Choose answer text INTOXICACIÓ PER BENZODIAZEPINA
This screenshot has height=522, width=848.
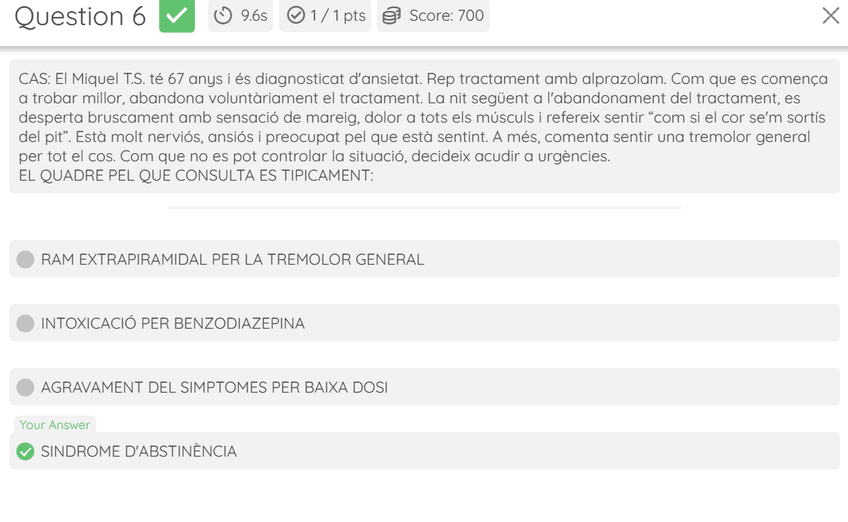click(x=173, y=324)
